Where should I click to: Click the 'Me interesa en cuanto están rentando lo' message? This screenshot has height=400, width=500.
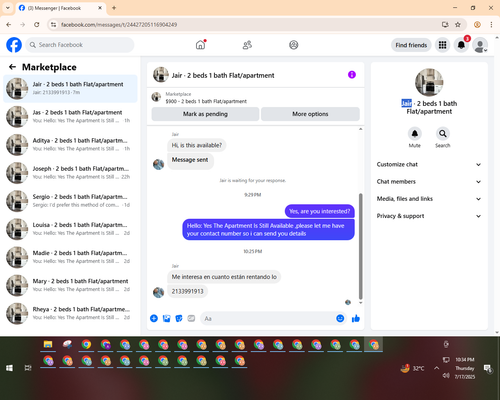pos(224,277)
